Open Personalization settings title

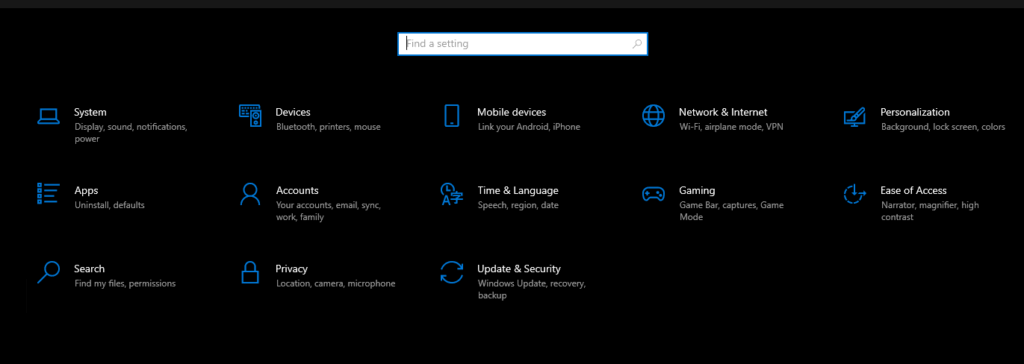tap(915, 112)
